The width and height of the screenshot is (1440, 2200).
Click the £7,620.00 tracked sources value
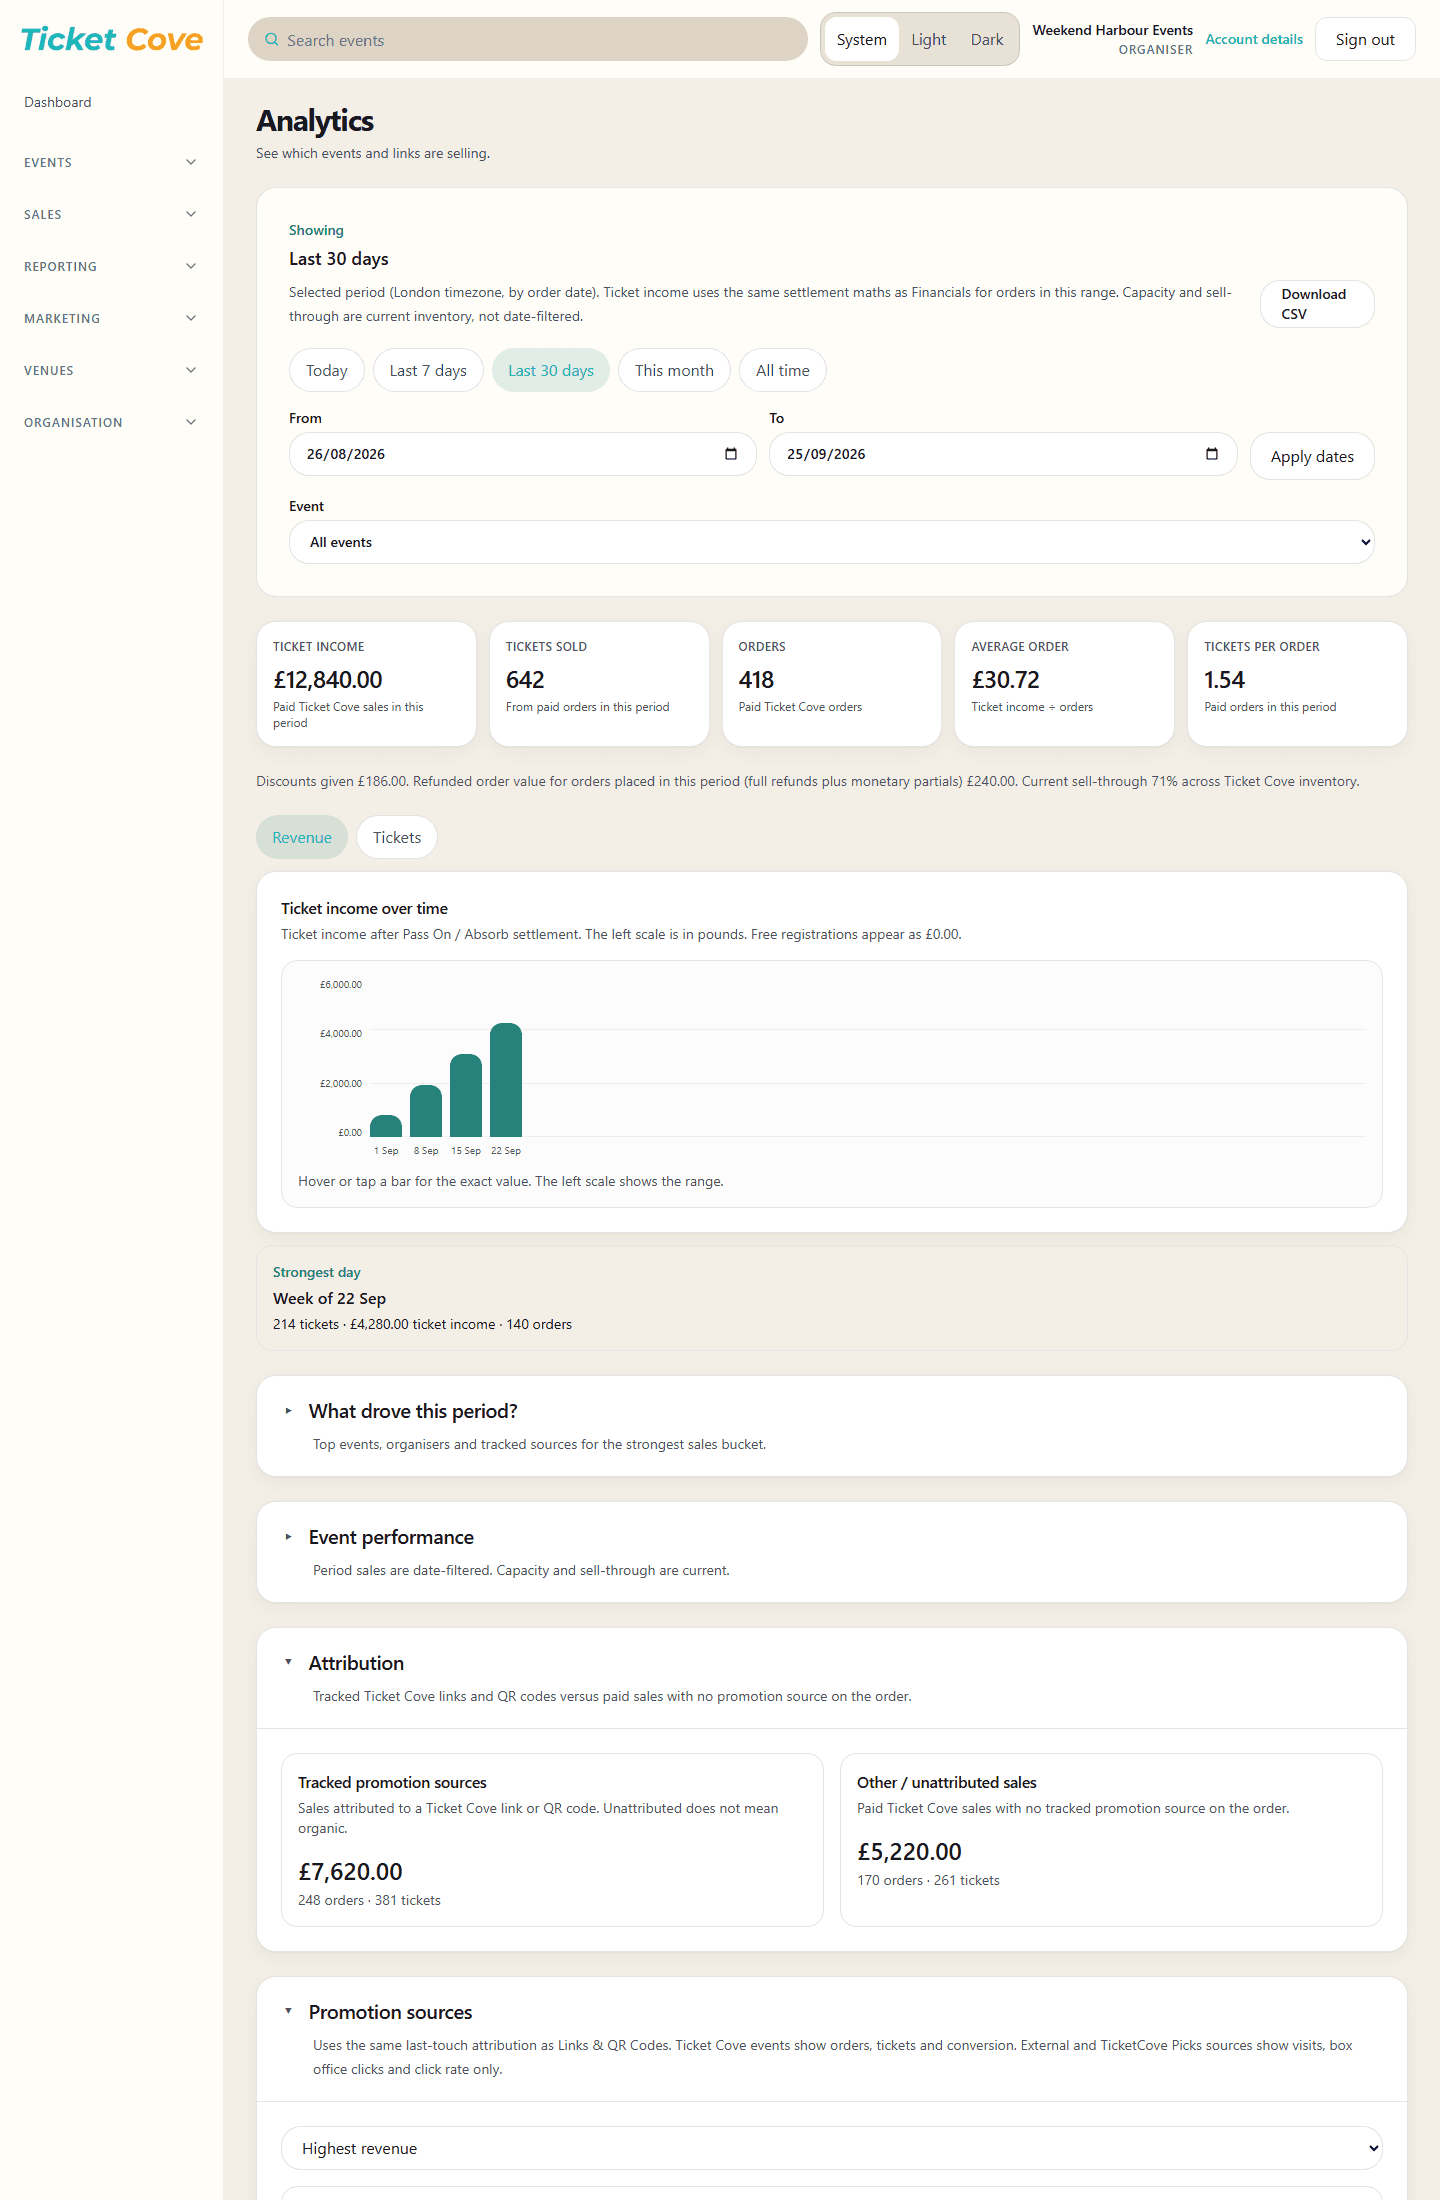tap(350, 1872)
